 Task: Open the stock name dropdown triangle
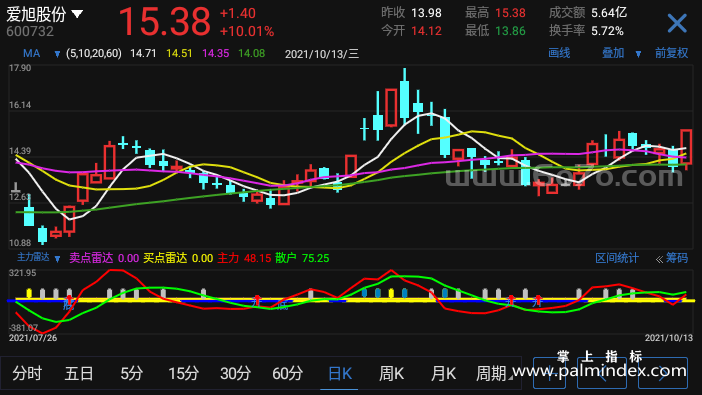(x=77, y=14)
